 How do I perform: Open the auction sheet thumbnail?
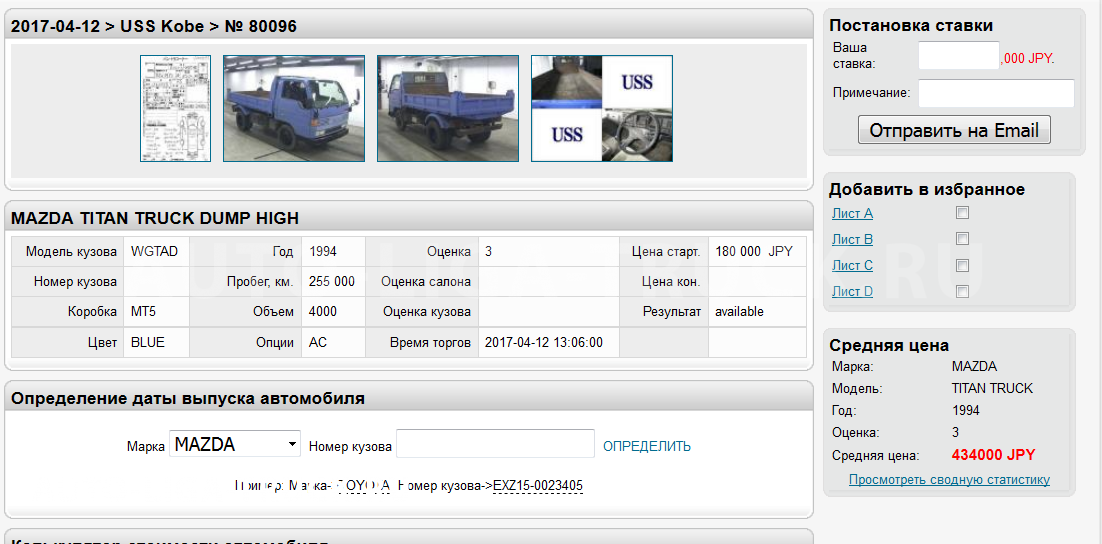175,108
